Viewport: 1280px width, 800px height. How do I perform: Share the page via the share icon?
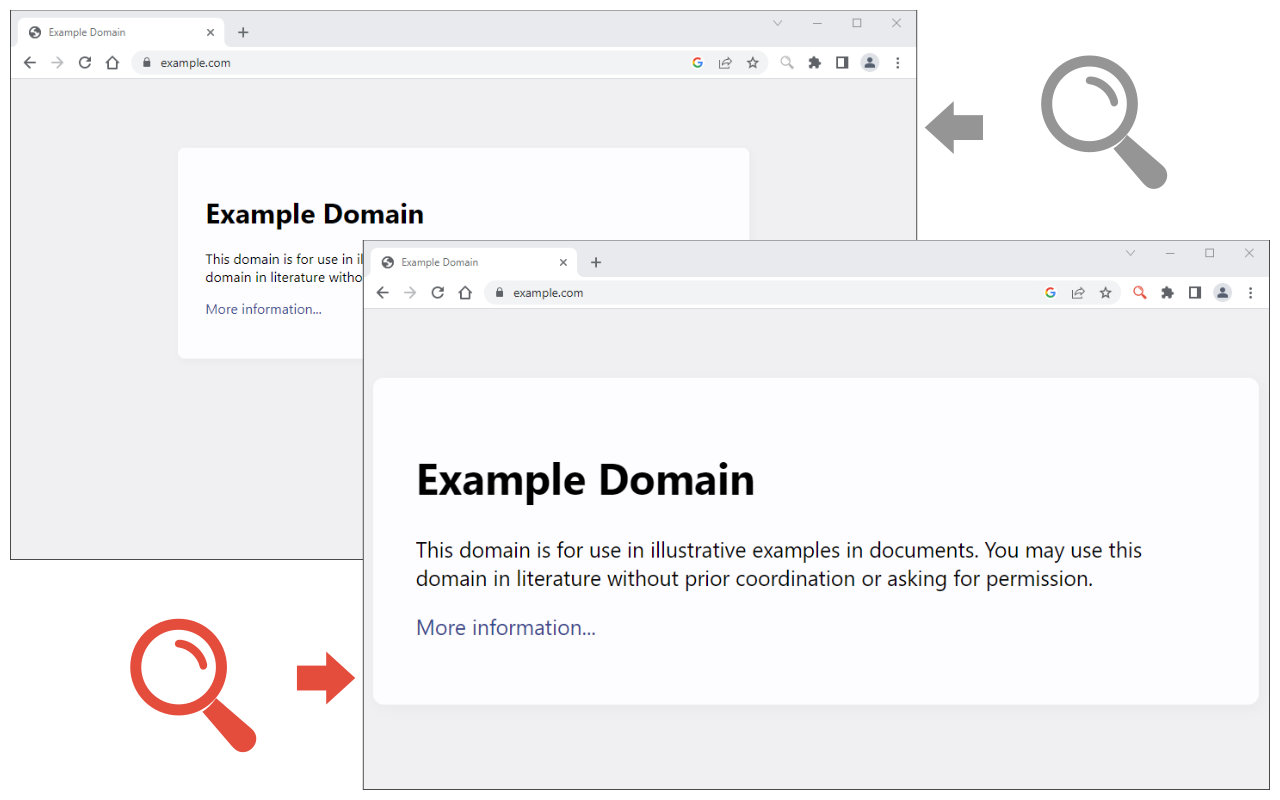point(1078,292)
